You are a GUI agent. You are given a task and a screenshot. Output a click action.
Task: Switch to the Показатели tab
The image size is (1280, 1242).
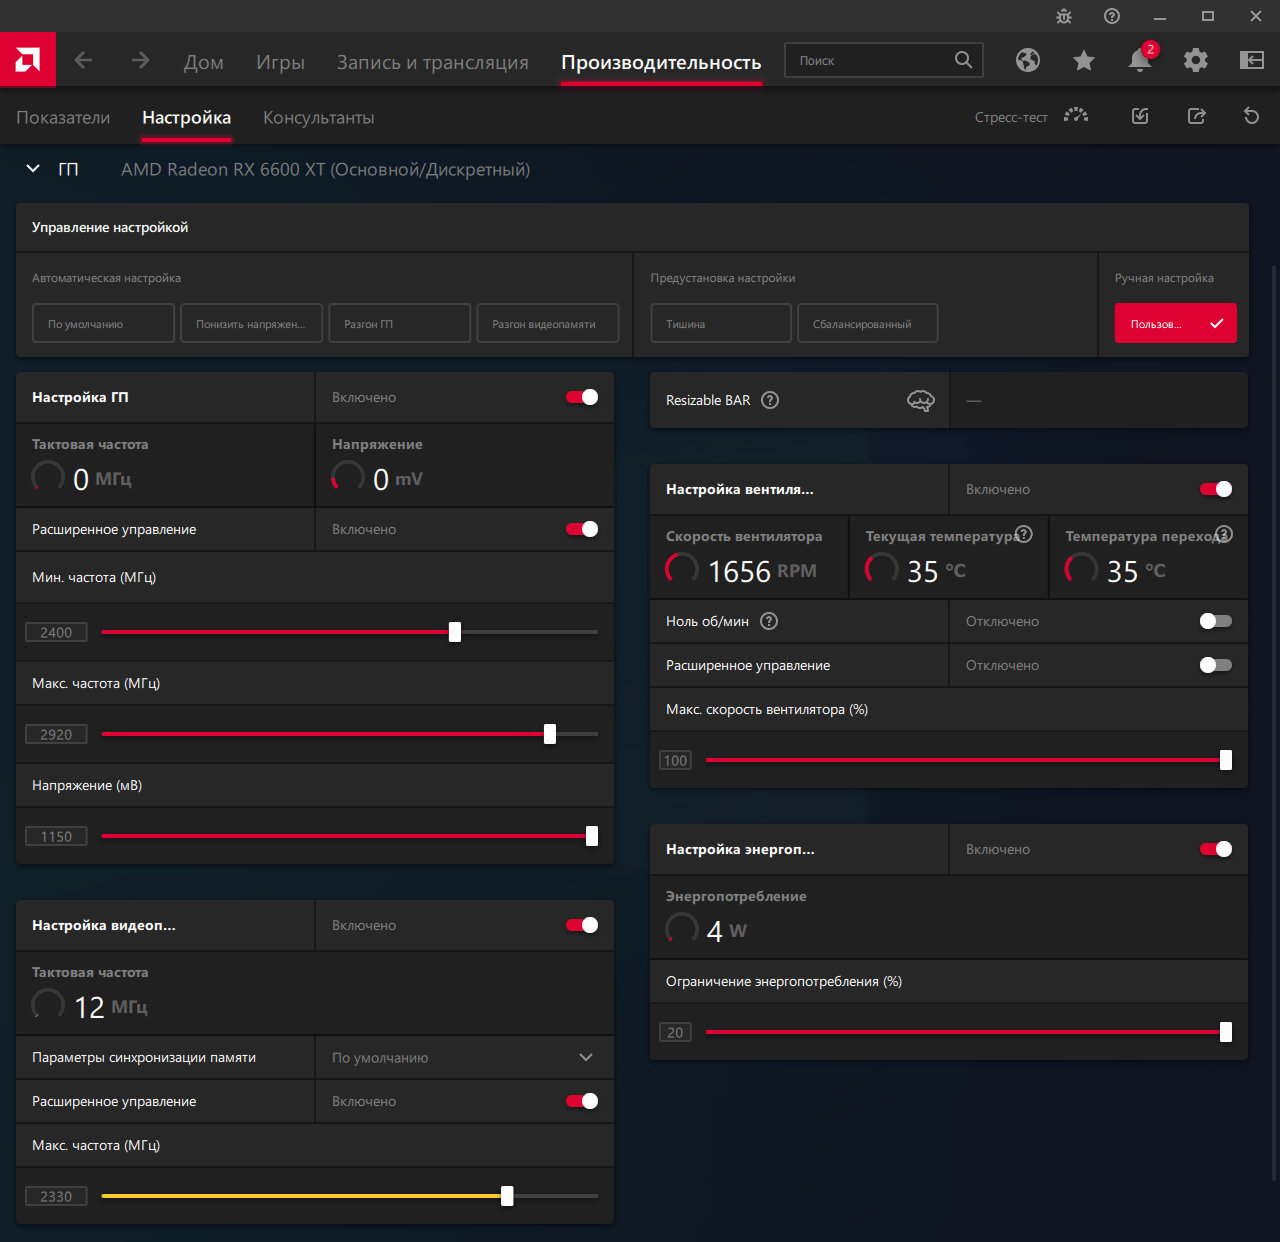pos(63,117)
